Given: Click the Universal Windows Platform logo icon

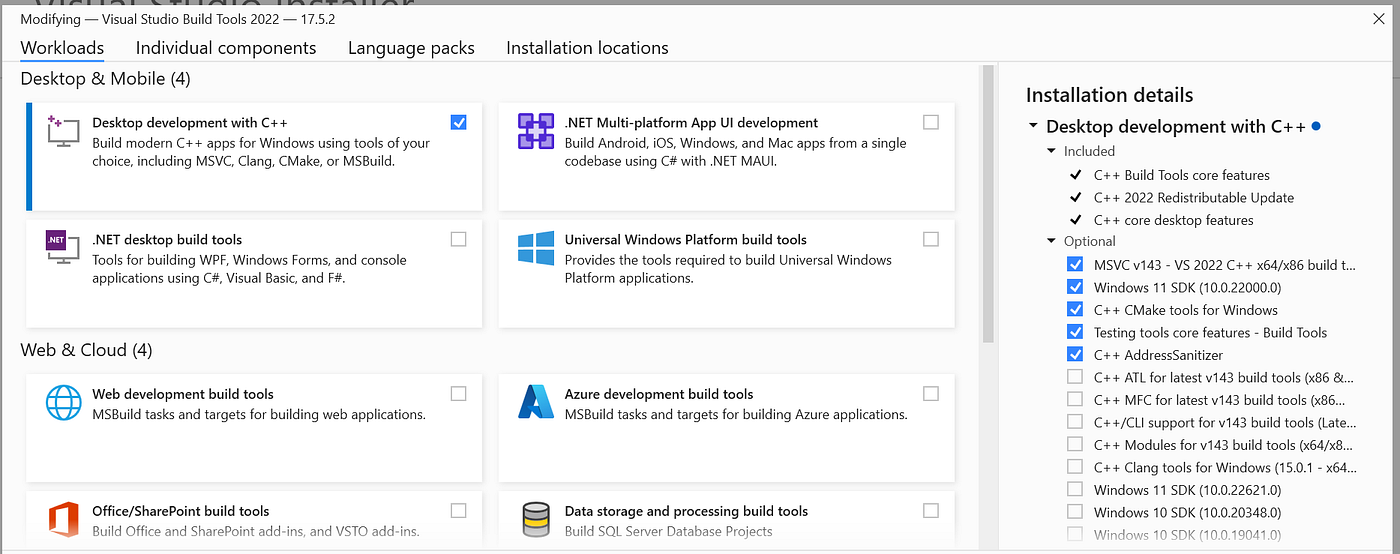Looking at the screenshot, I should (x=536, y=247).
